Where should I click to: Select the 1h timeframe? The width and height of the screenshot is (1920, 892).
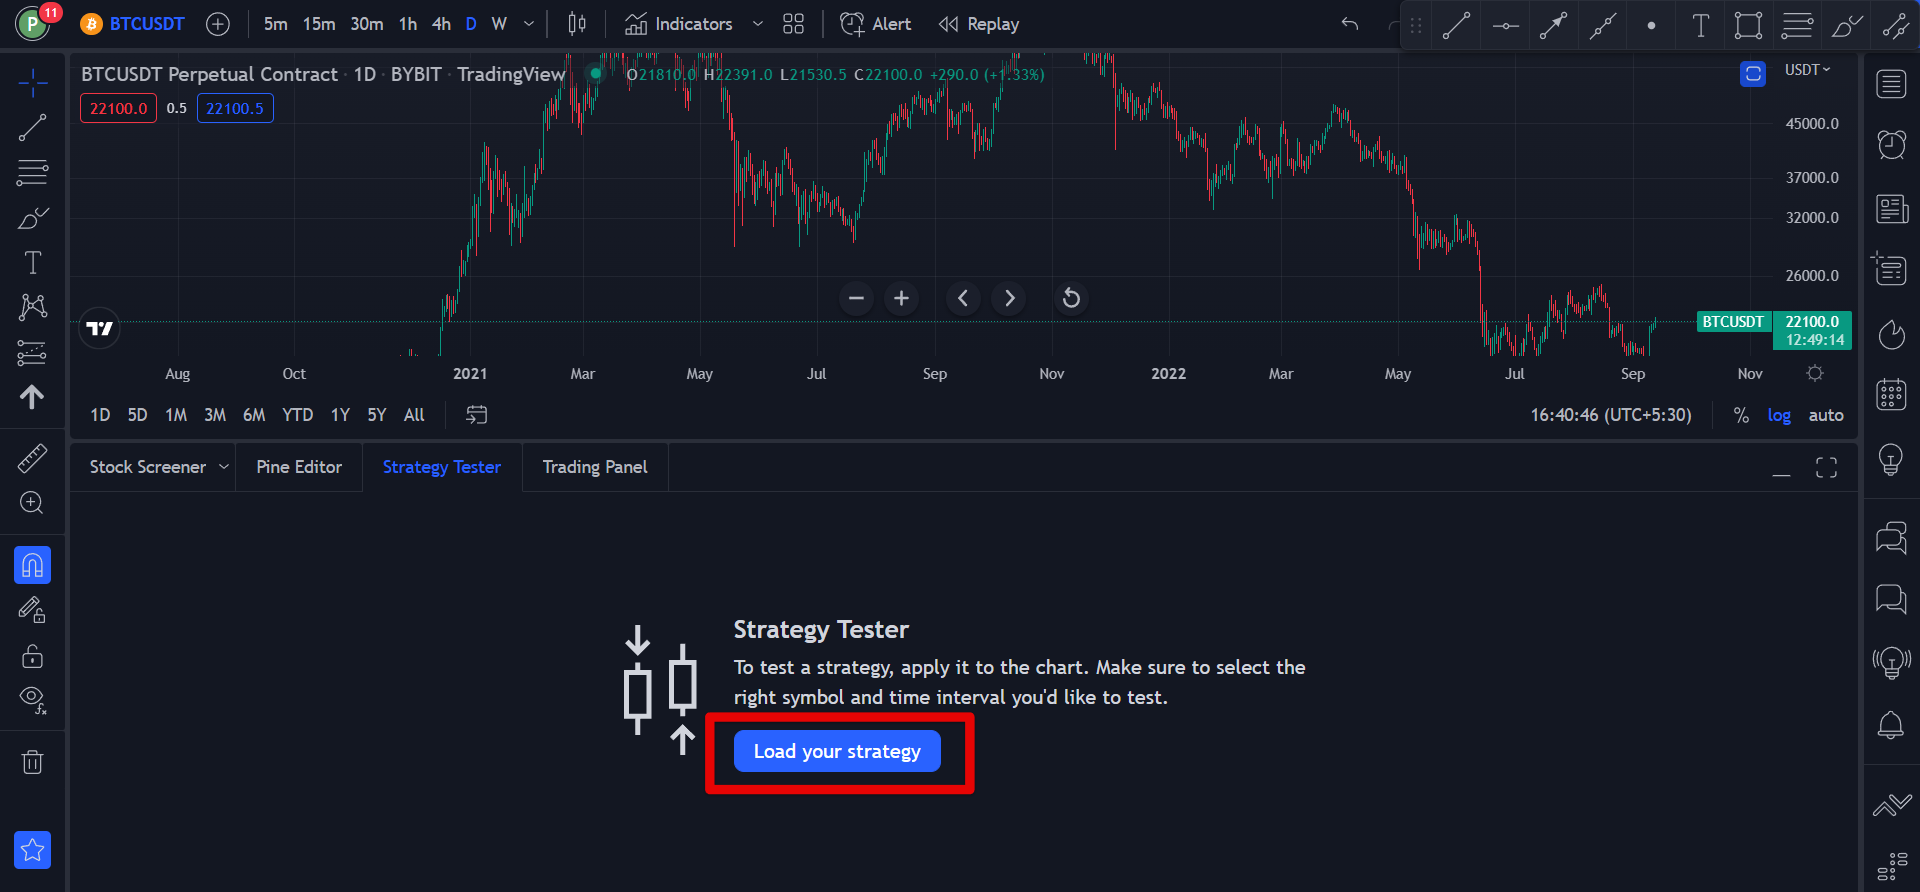click(x=408, y=24)
